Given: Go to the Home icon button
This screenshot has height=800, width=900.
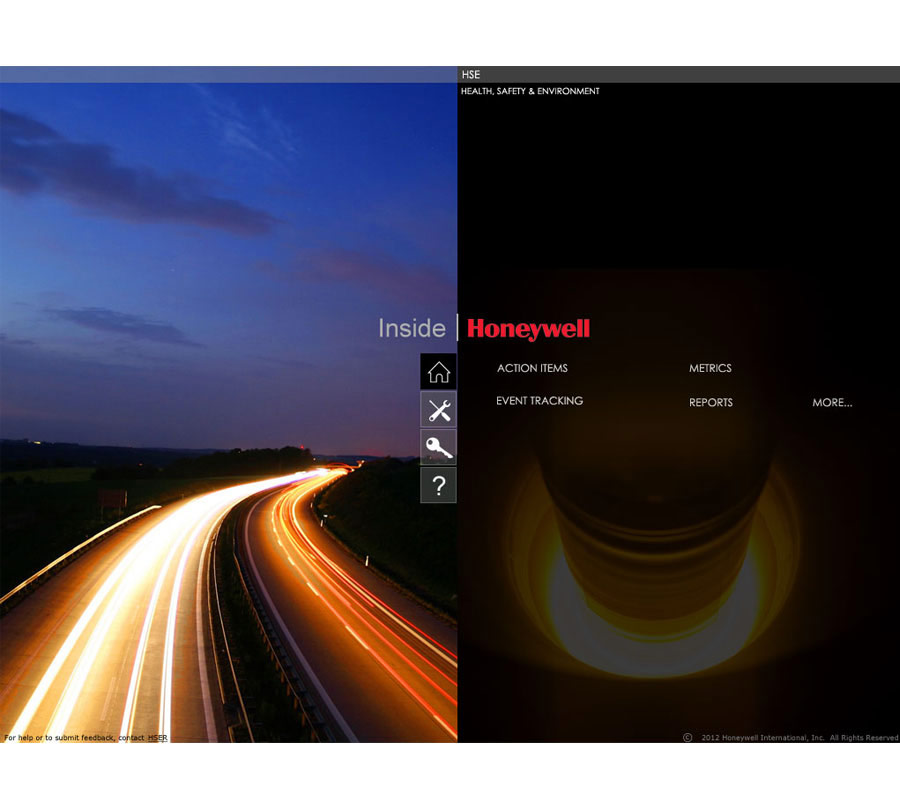Looking at the screenshot, I should pos(438,372).
